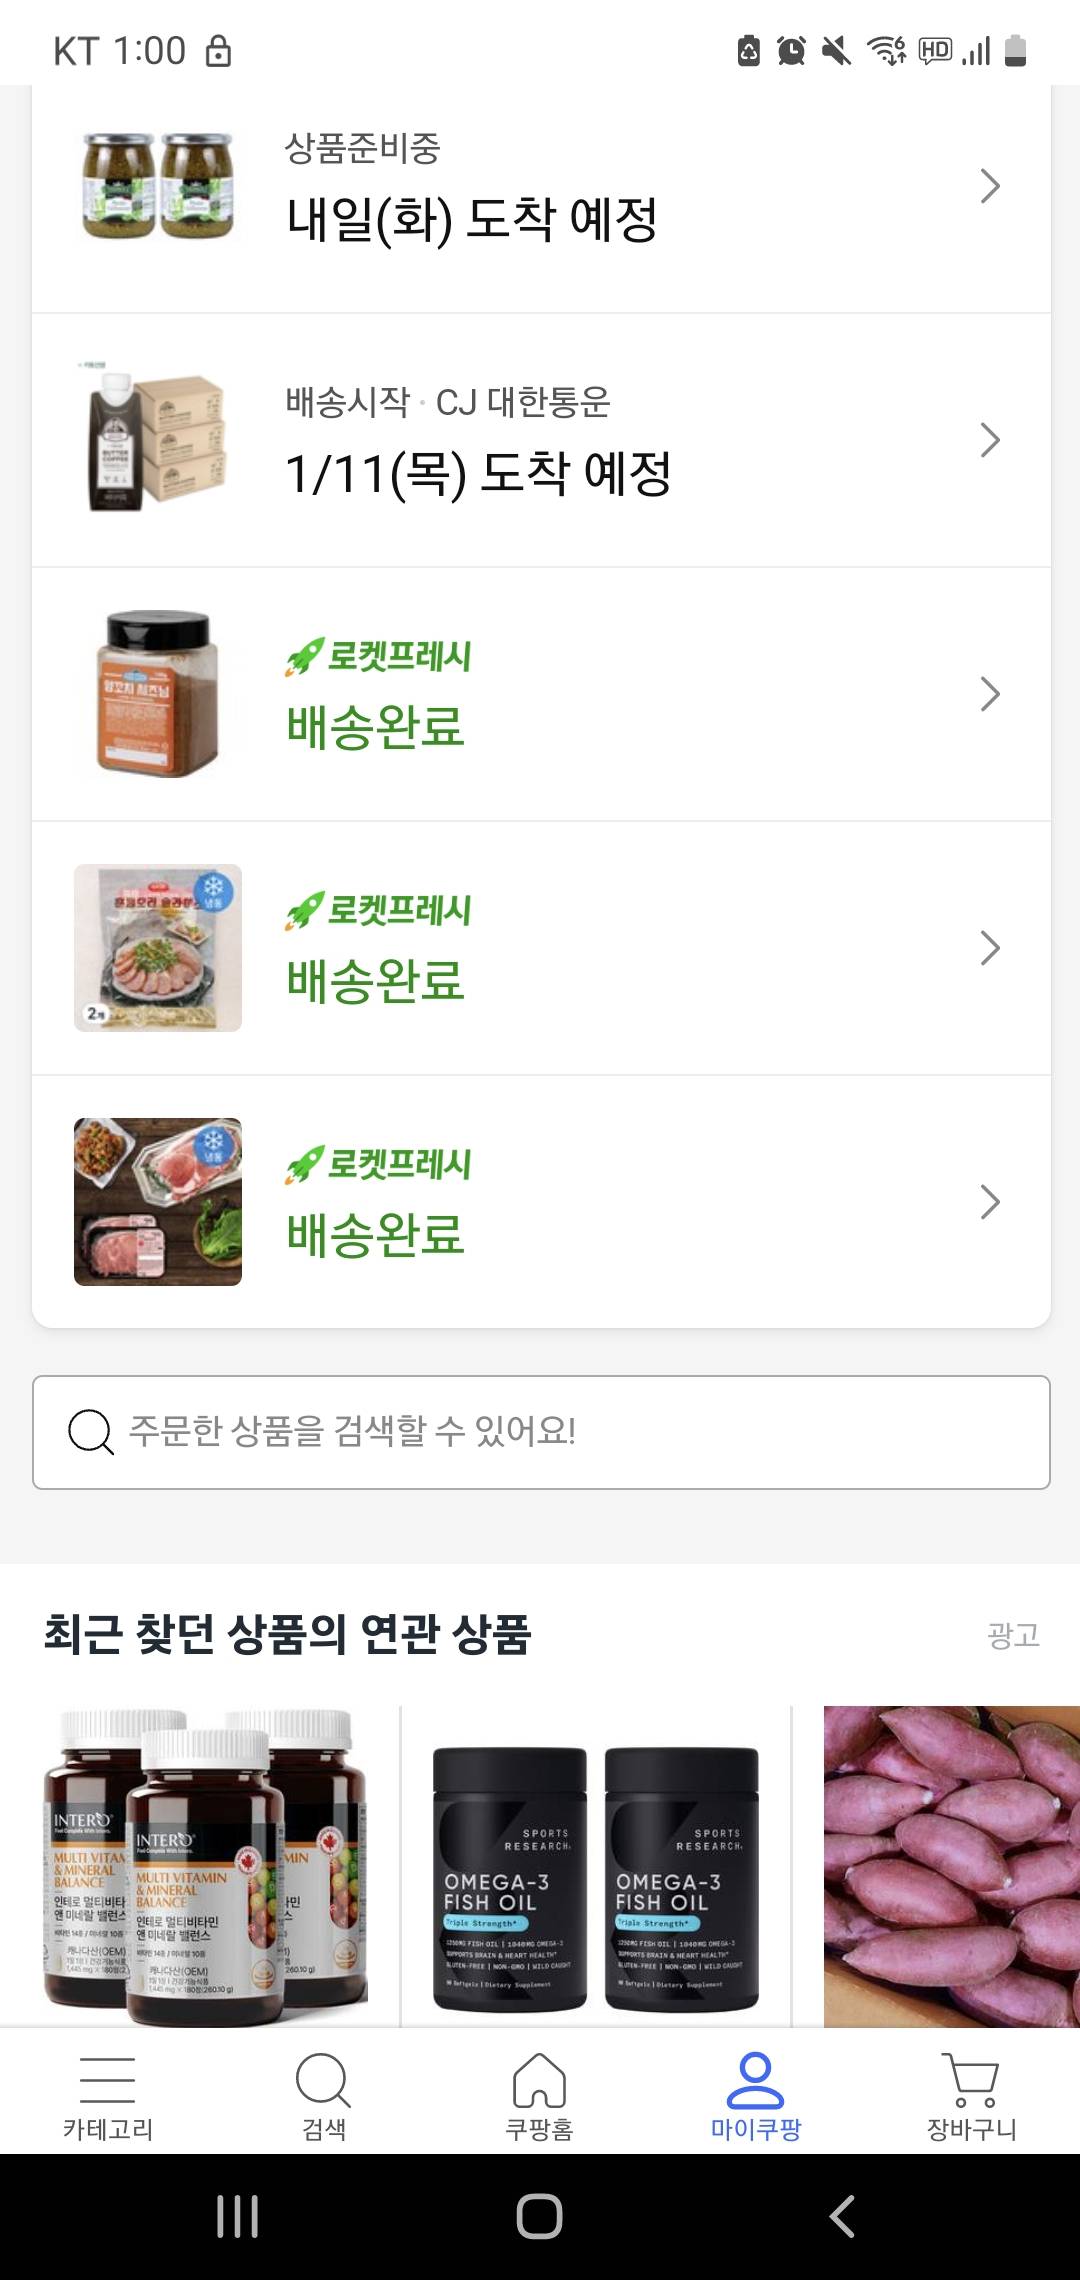1080x2280 pixels.
Task: Open the sweet potato product image
Action: (951, 1866)
